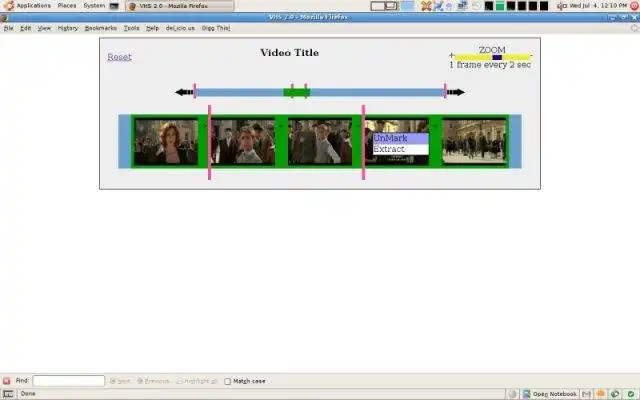Click the Firefox throbber icon
The image size is (640, 400).
click(634, 28)
